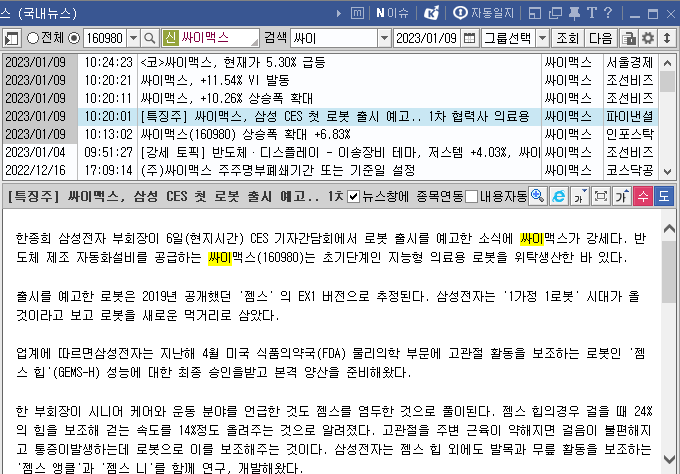Click the stock search magnifier icon
The height and width of the screenshot is (474, 680).
click(x=150, y=38)
